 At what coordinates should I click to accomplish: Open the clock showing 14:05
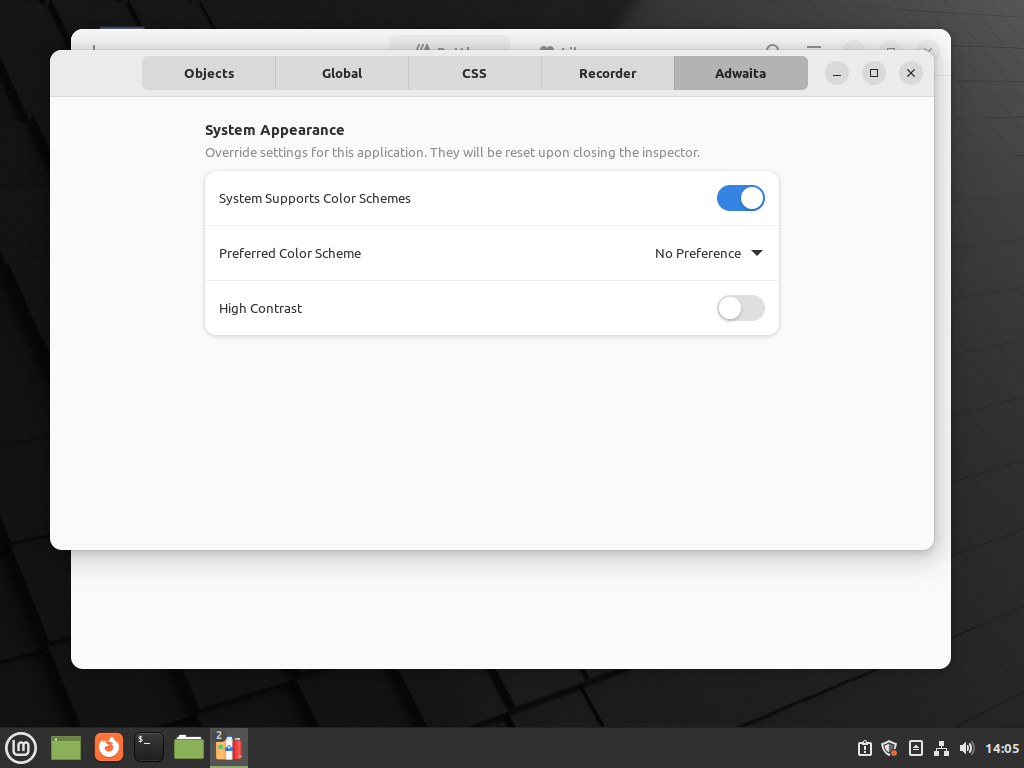[x=1002, y=748]
